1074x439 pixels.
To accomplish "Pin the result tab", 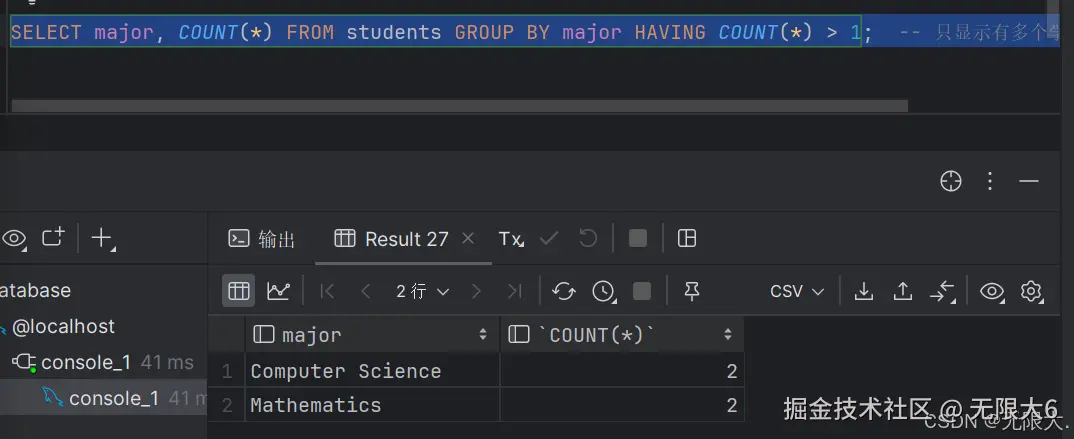I will click(691, 291).
